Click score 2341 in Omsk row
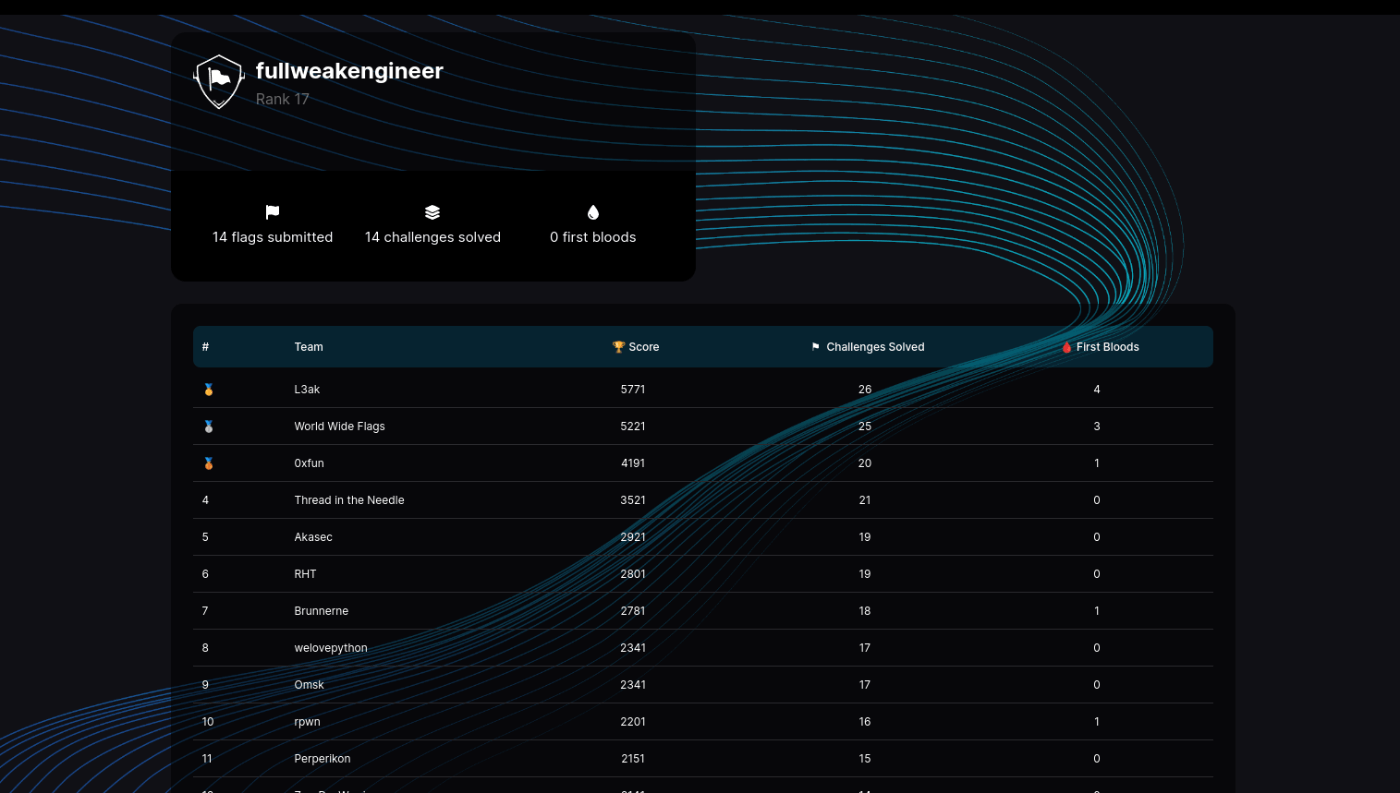This screenshot has width=1400, height=793. click(633, 685)
